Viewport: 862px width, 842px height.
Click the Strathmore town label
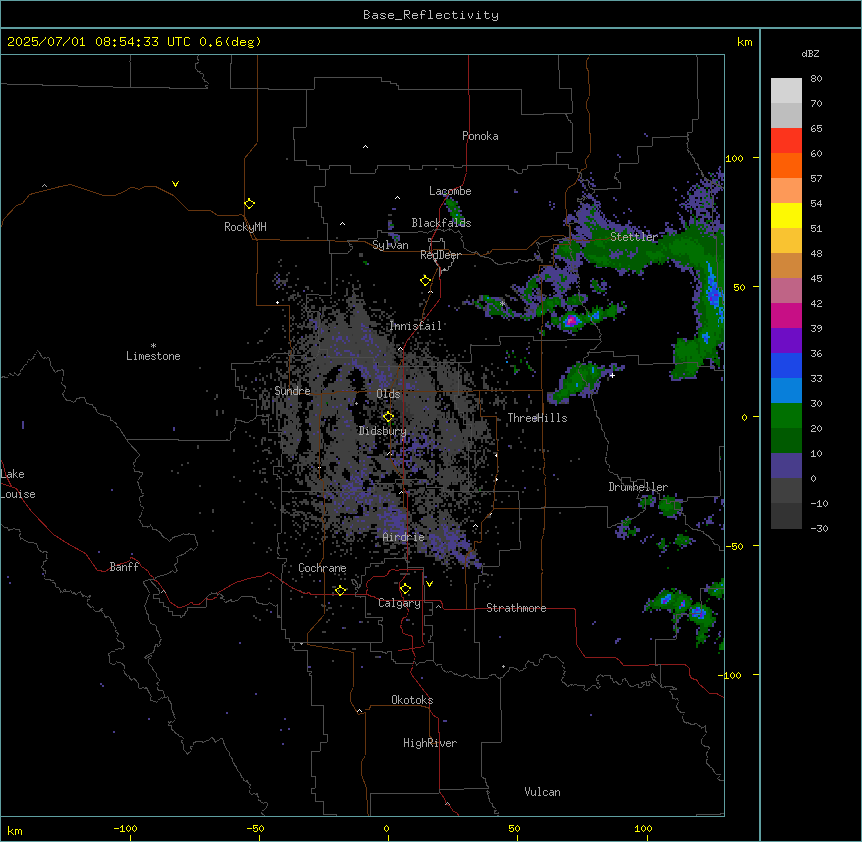tap(516, 608)
